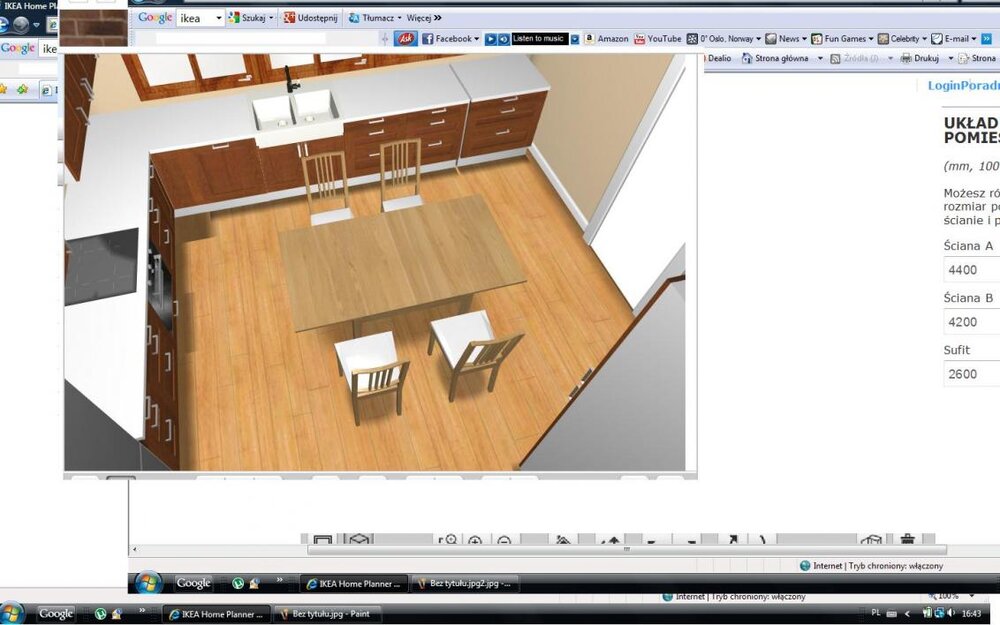The width and height of the screenshot is (1000, 625).
Task: Click the zoom-in plus icon in planner toolbar
Action: point(475,541)
